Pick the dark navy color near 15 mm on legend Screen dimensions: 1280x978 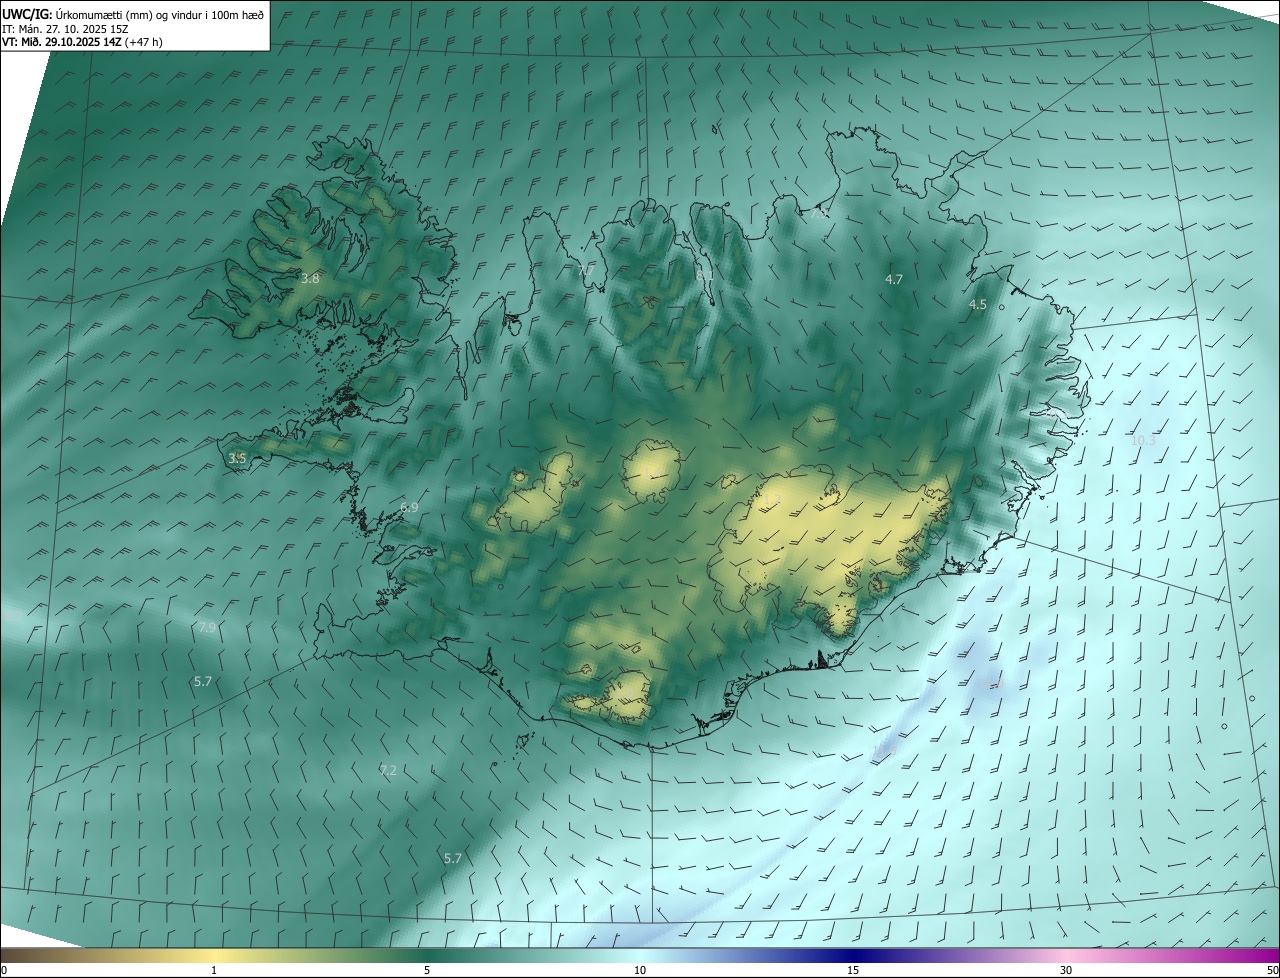click(x=853, y=955)
